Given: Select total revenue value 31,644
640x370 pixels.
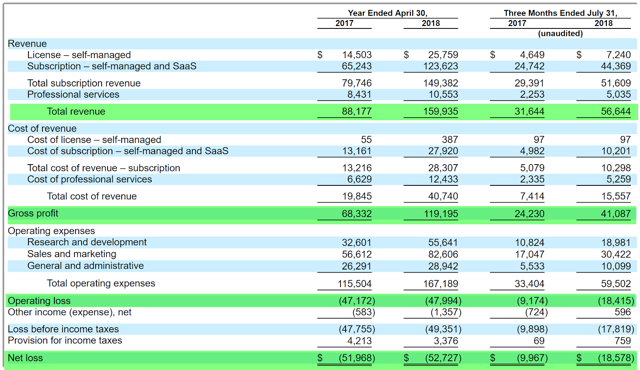Looking at the screenshot, I should click(529, 111).
